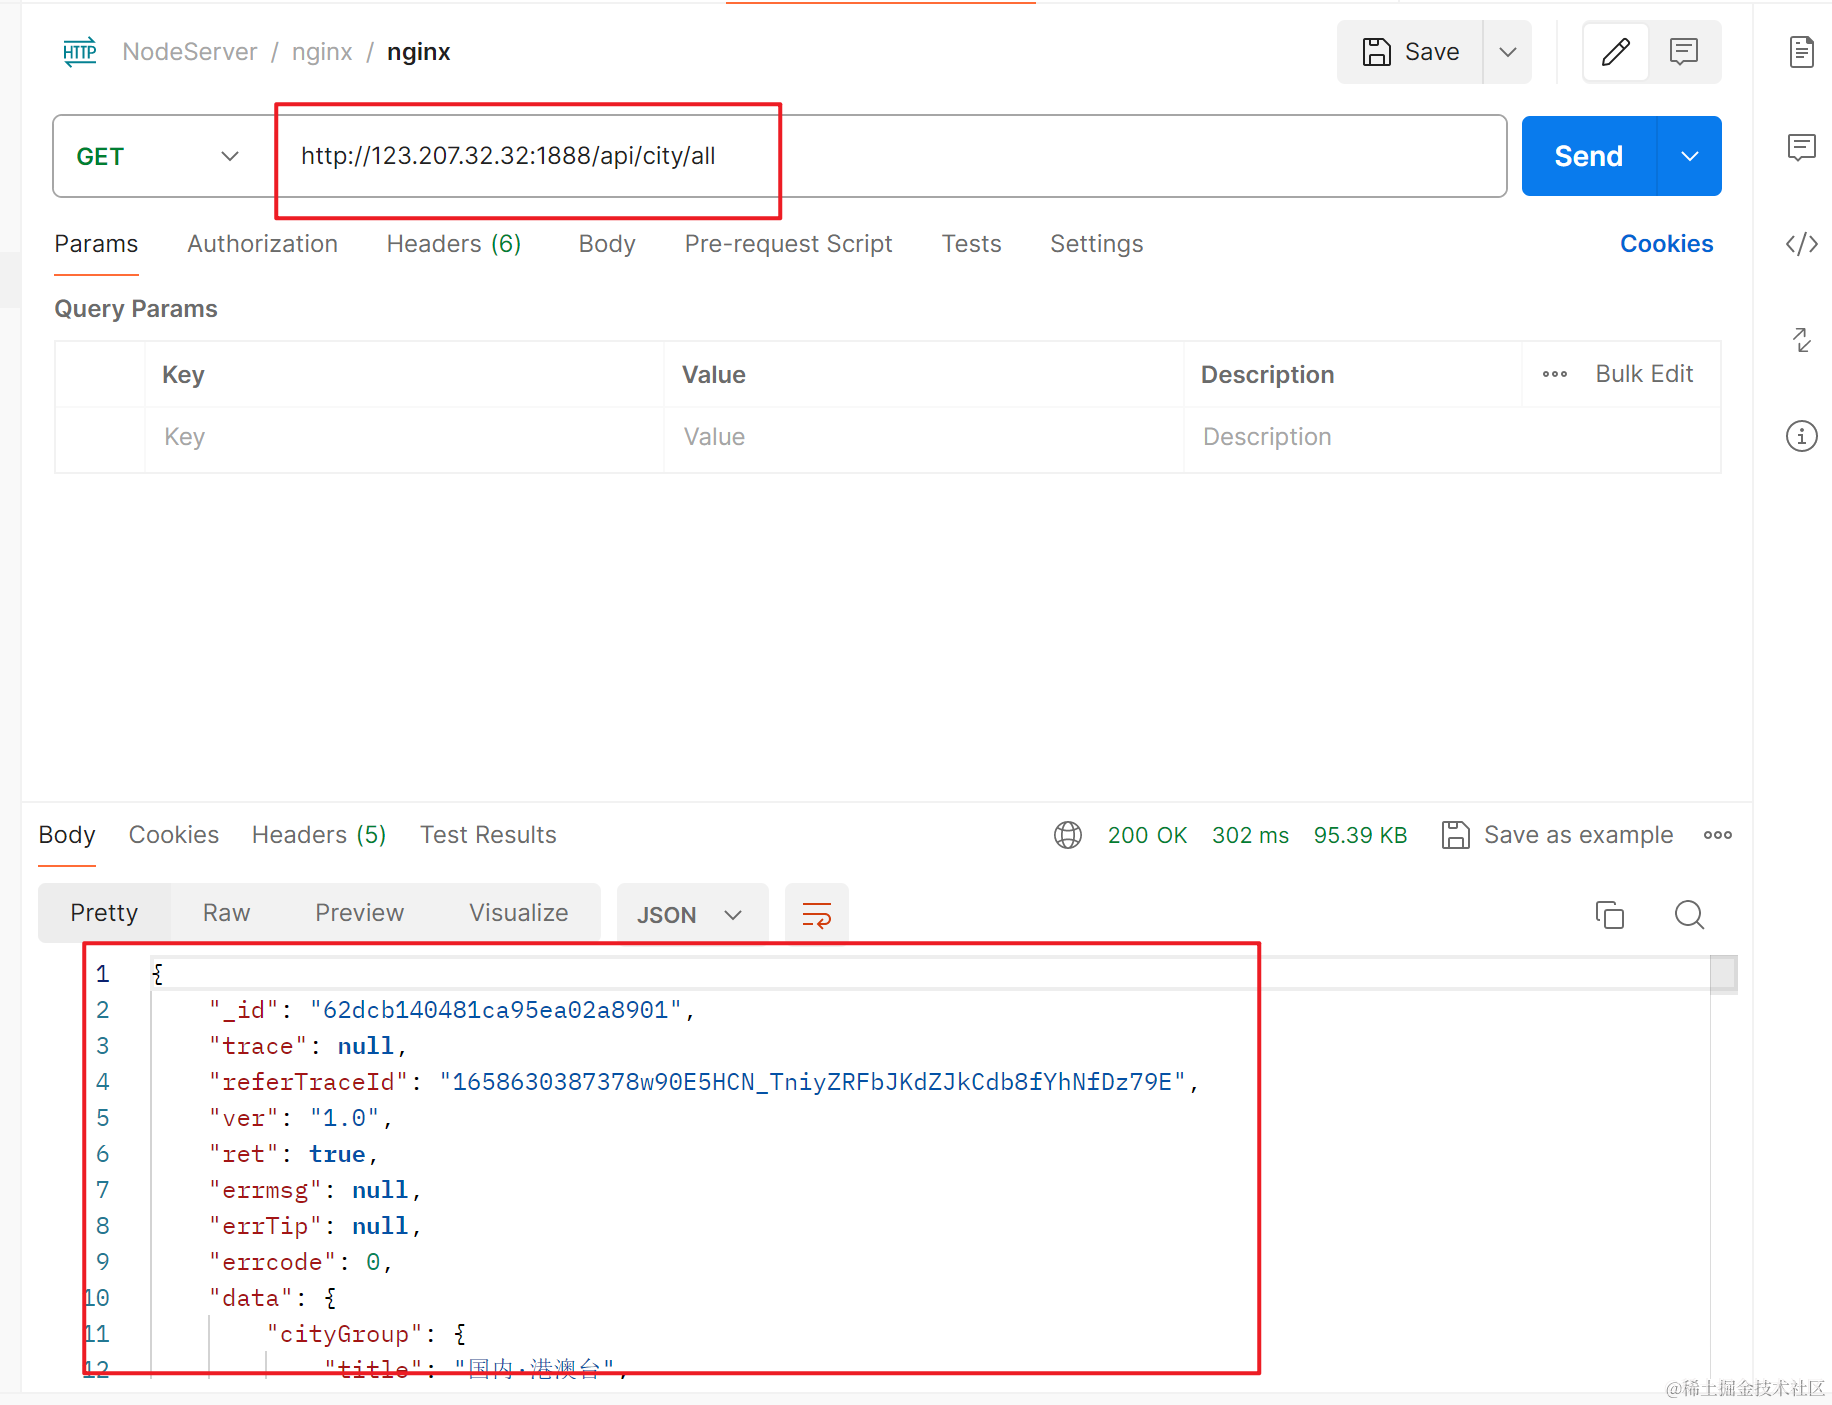This screenshot has width=1832, height=1405.
Task: Toggle the line wrap icon
Action: point(817,915)
